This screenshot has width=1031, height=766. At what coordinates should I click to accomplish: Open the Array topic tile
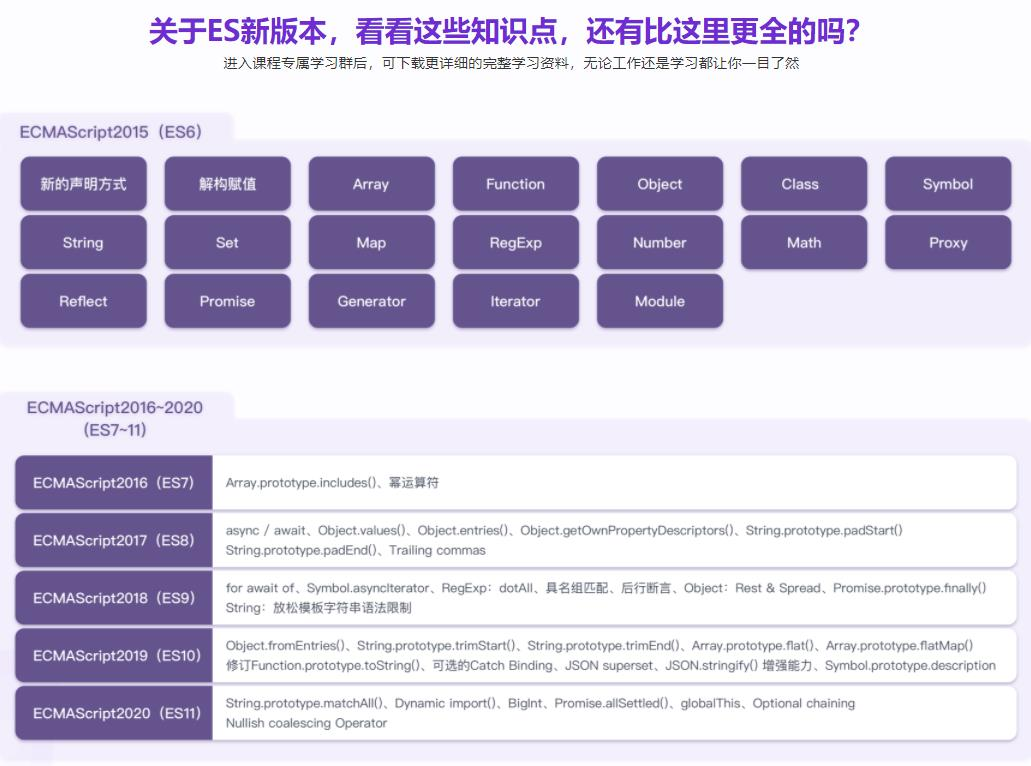[x=371, y=184]
